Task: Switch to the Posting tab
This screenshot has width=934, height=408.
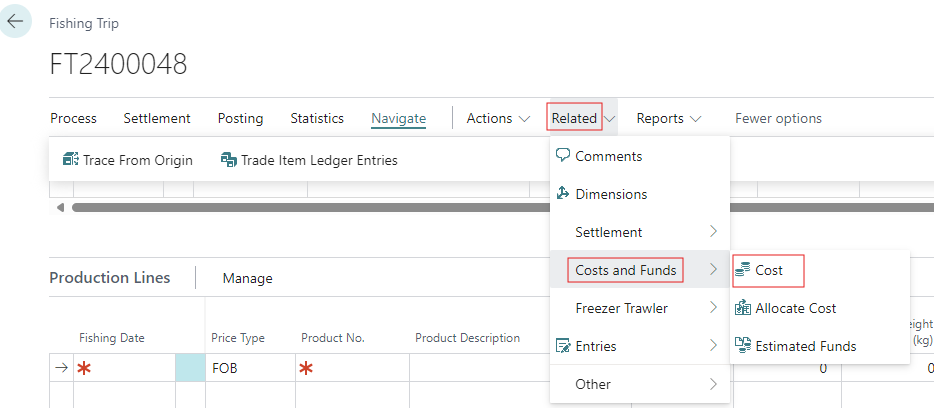Action: (240, 118)
